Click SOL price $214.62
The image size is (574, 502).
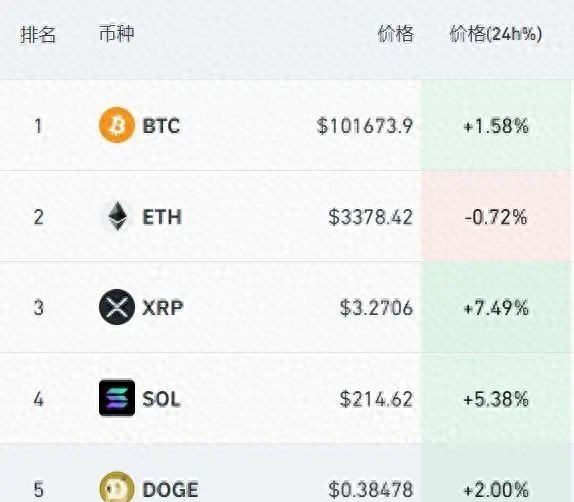[x=376, y=399]
